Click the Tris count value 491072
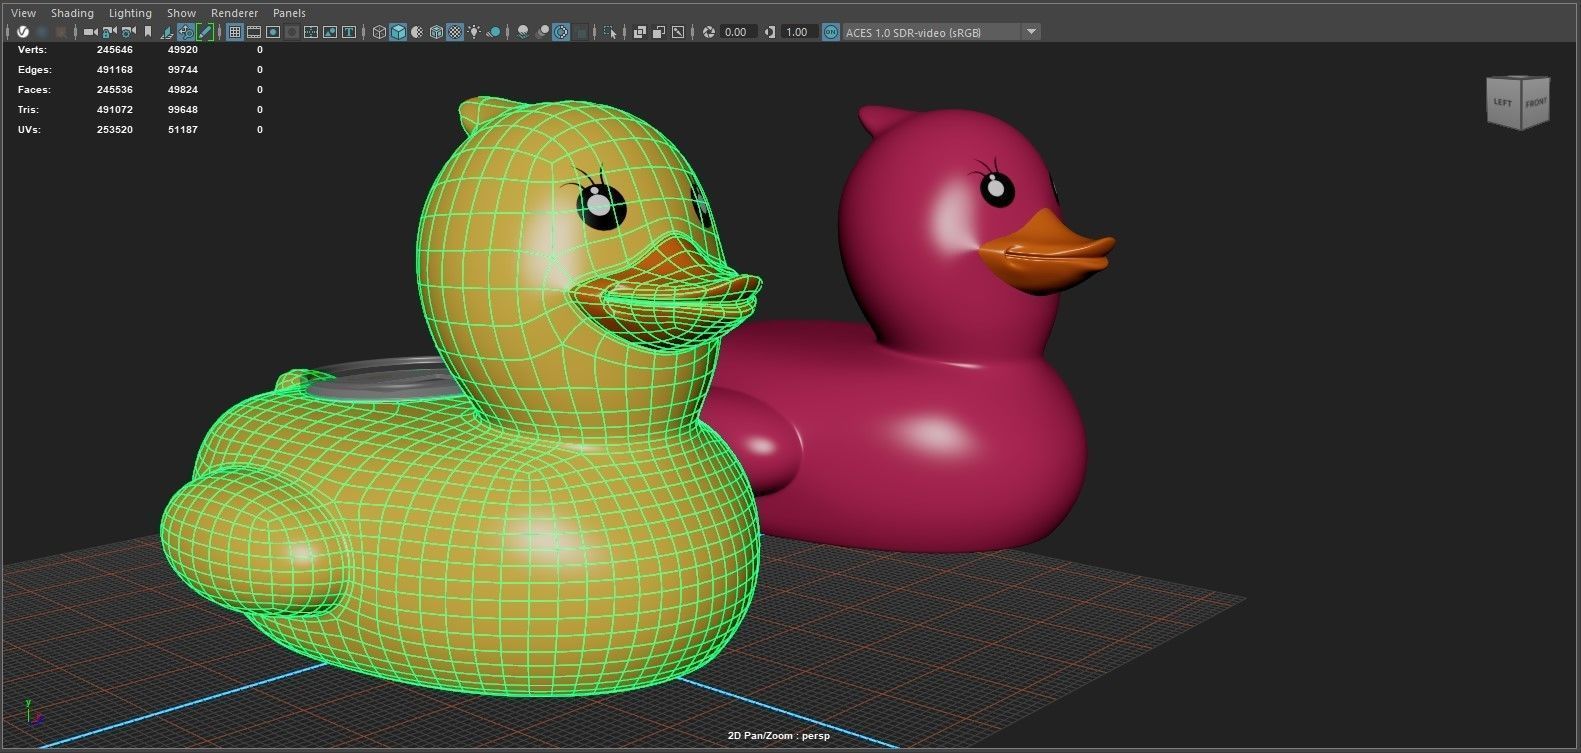This screenshot has height=753, width=1581. pyautogui.click(x=115, y=110)
